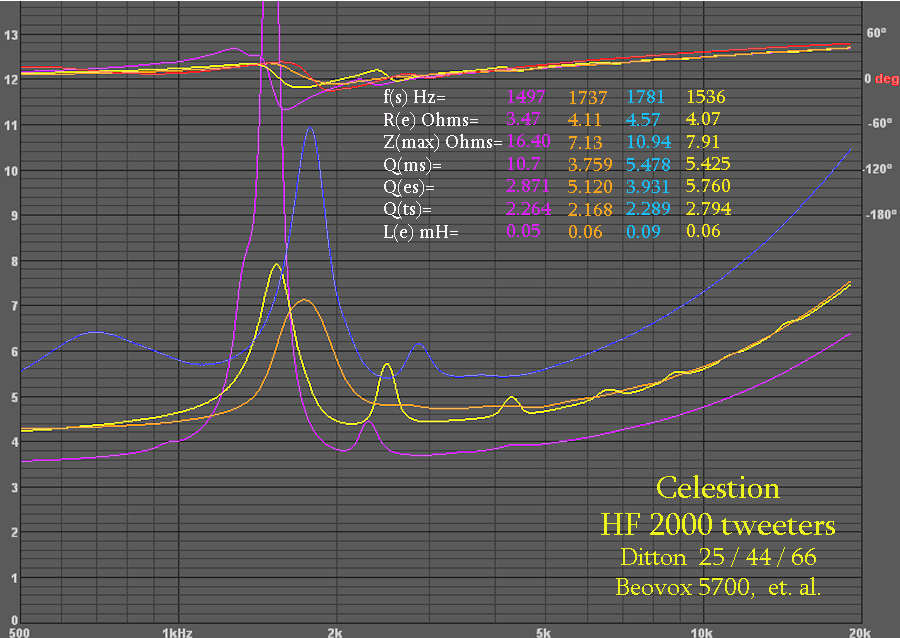Click the '-120°' phase axis label
Screen dimensions: 900x638
878,169
